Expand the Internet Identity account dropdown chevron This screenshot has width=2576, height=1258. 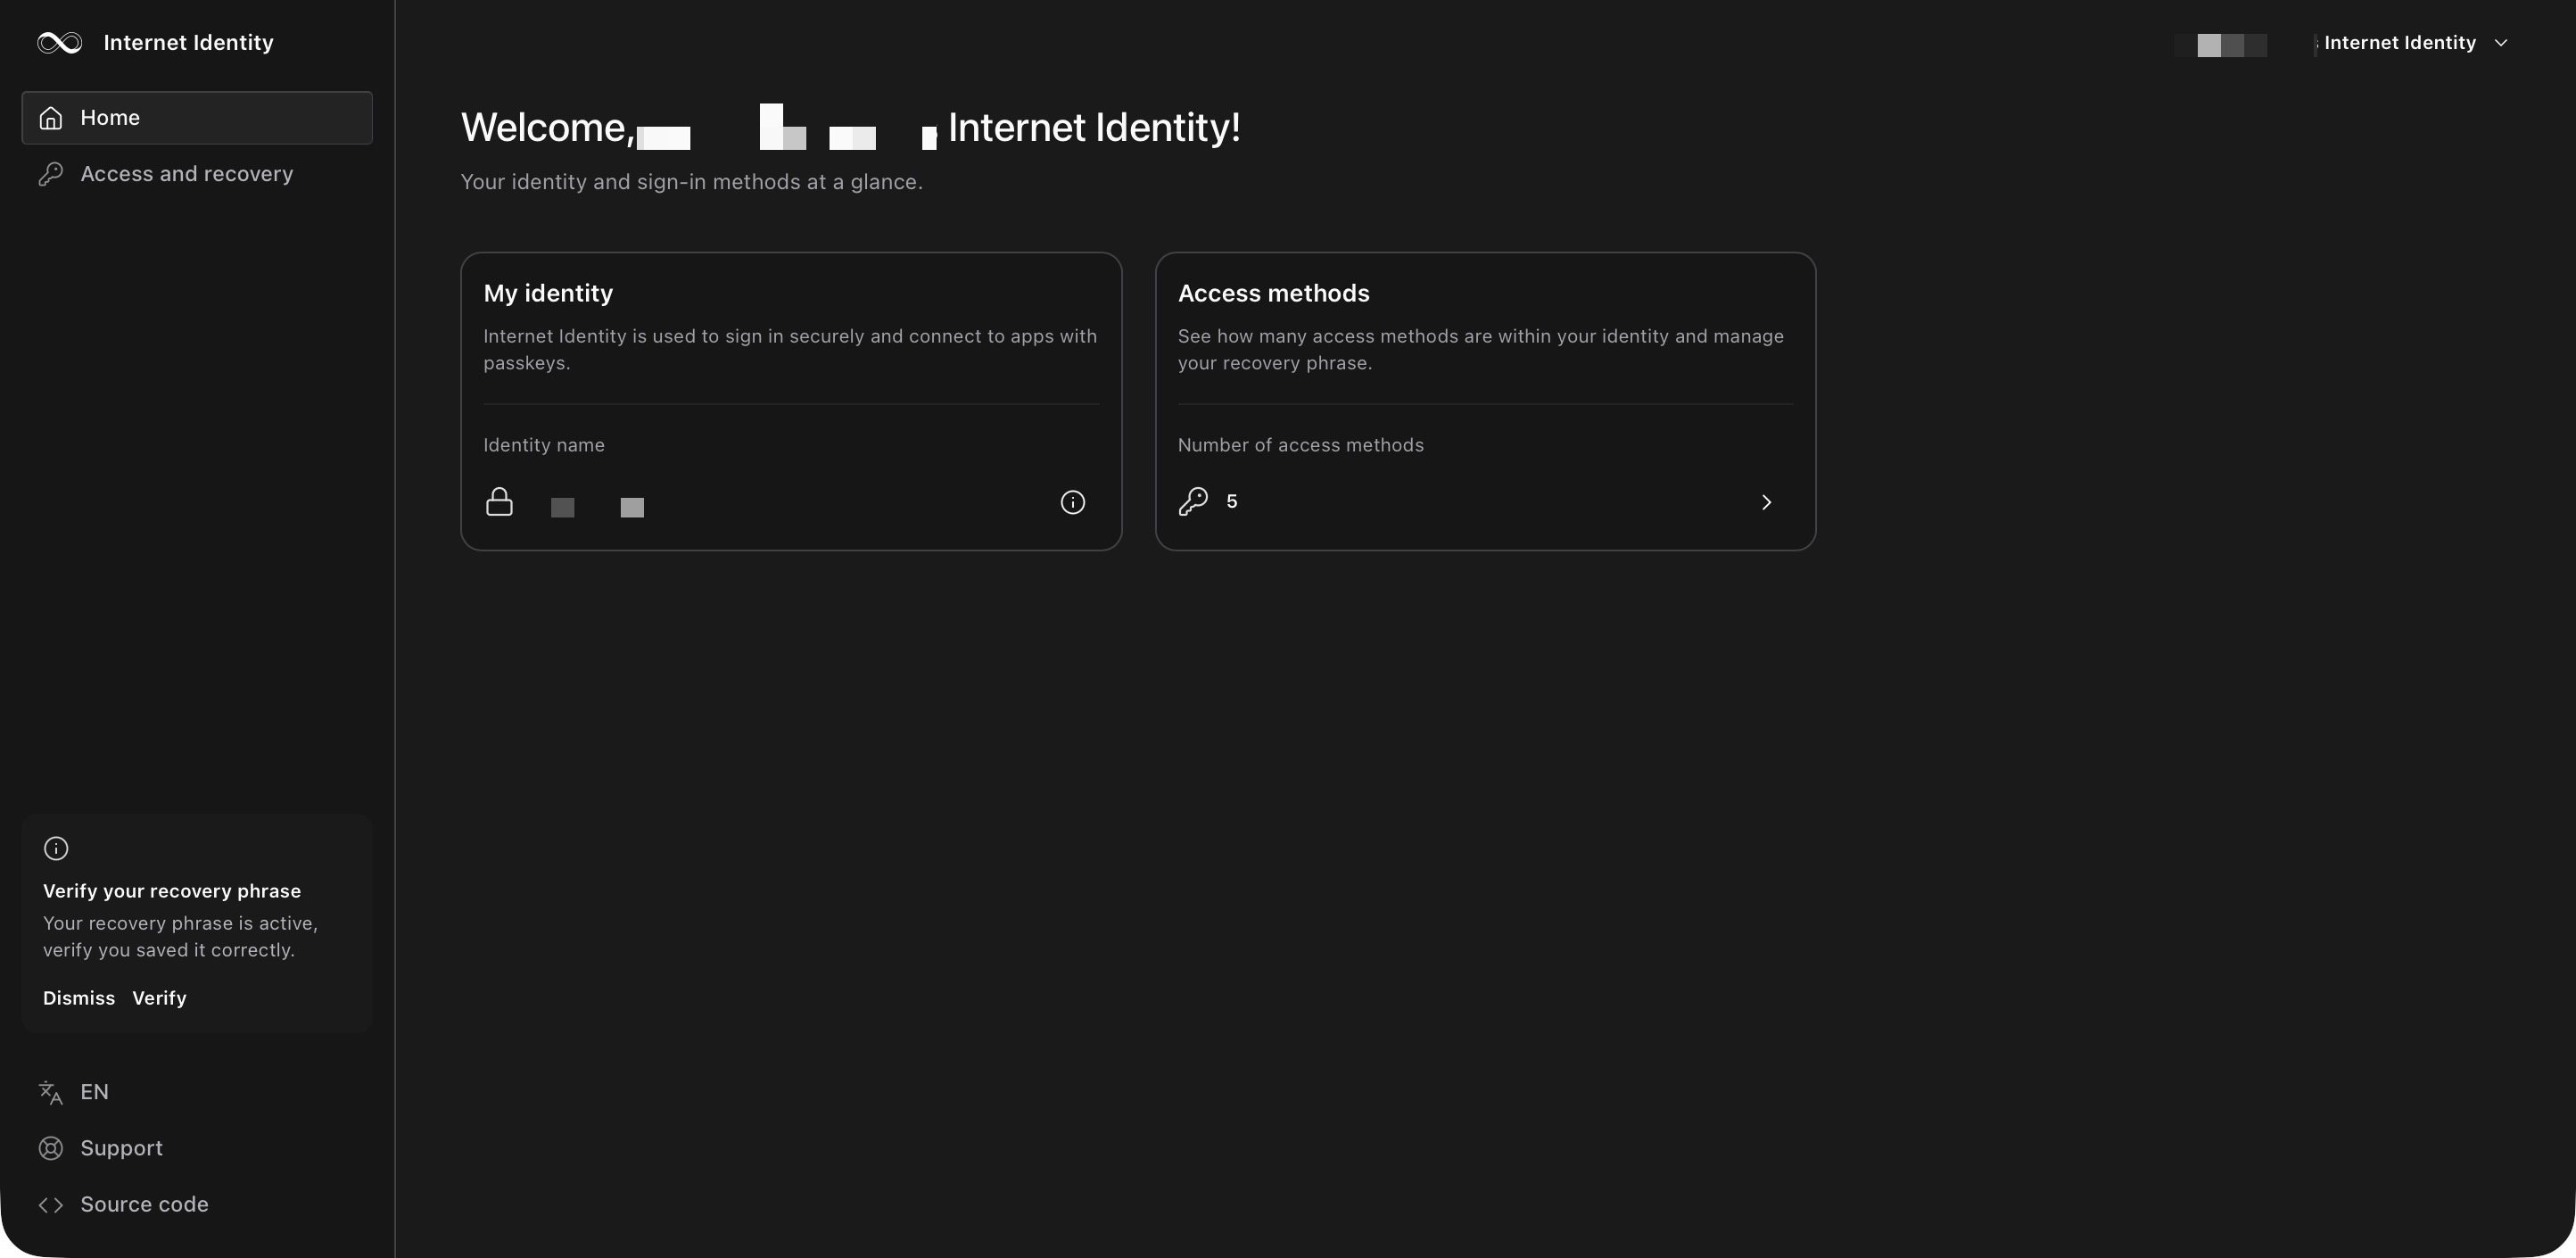2501,43
